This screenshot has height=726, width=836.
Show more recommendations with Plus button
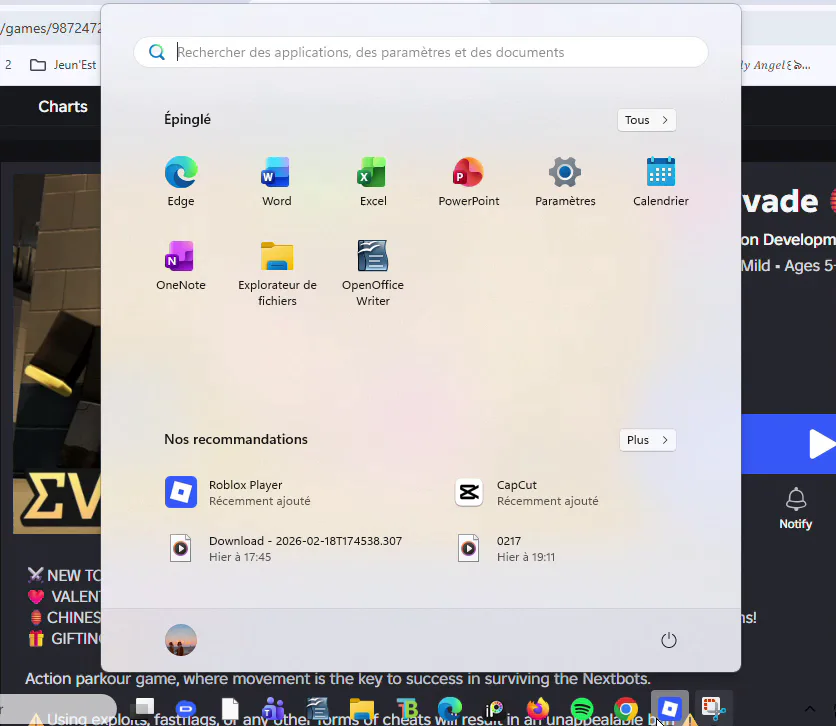(x=647, y=440)
